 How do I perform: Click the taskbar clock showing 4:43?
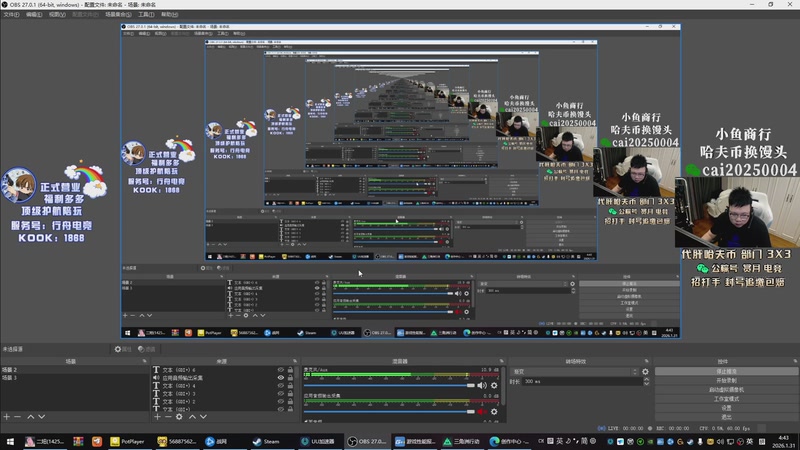(783, 442)
